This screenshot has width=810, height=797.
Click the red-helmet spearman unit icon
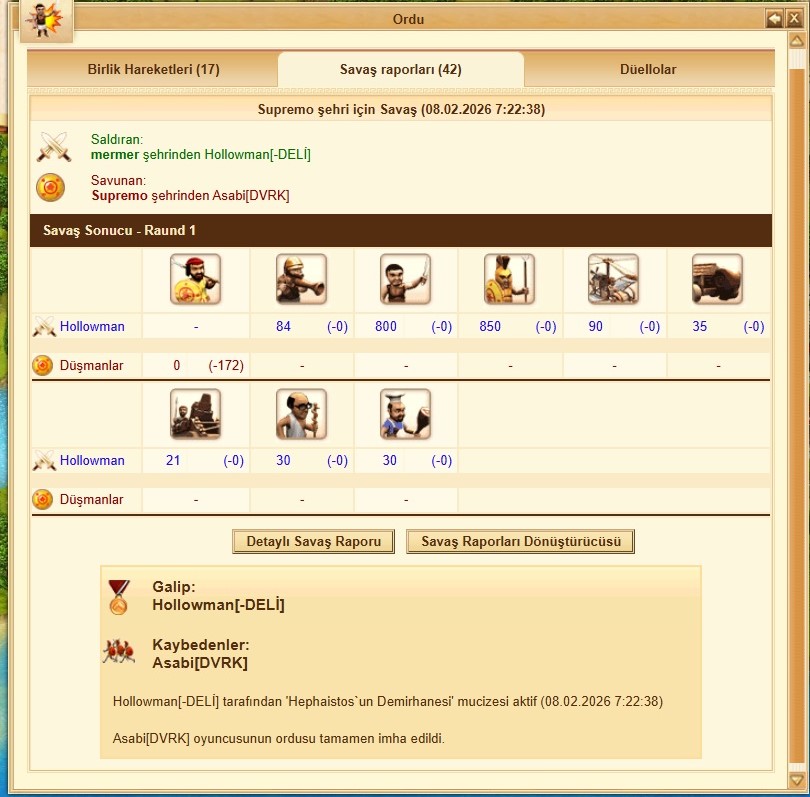[195, 279]
